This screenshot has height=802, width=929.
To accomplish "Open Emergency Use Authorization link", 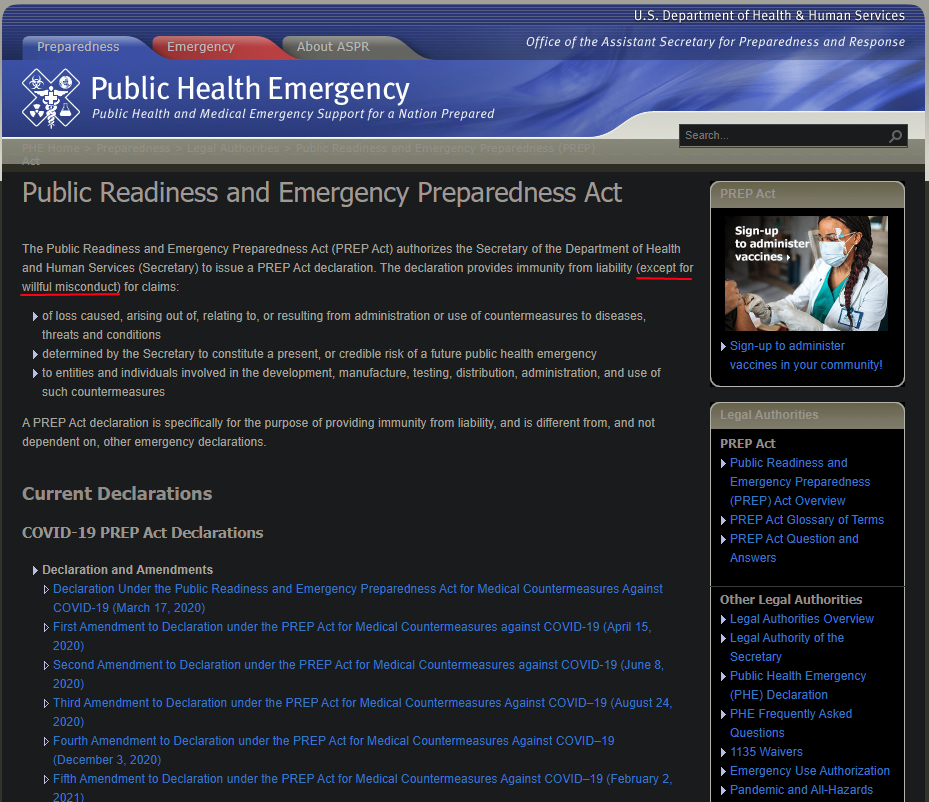I will click(809, 771).
